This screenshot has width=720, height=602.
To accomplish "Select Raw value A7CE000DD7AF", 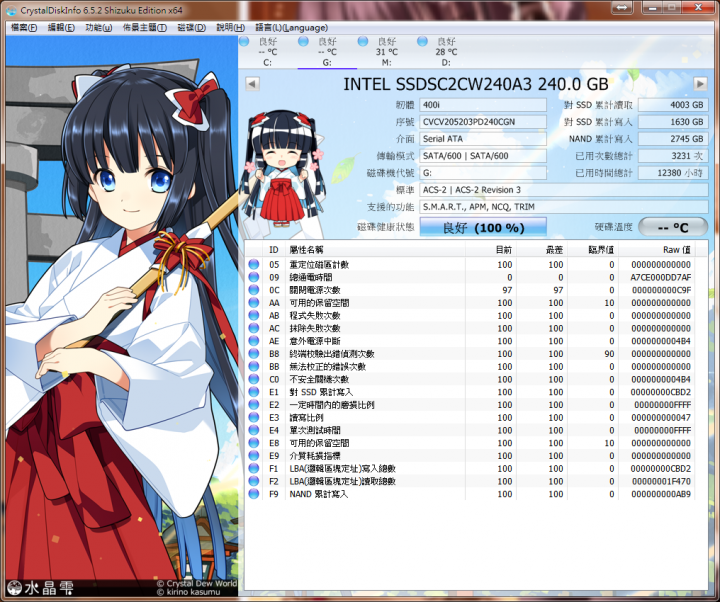I will click(661, 277).
